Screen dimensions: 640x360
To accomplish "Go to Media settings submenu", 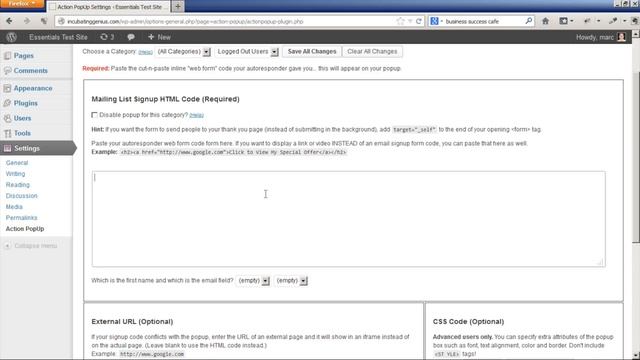I will click(14, 207).
